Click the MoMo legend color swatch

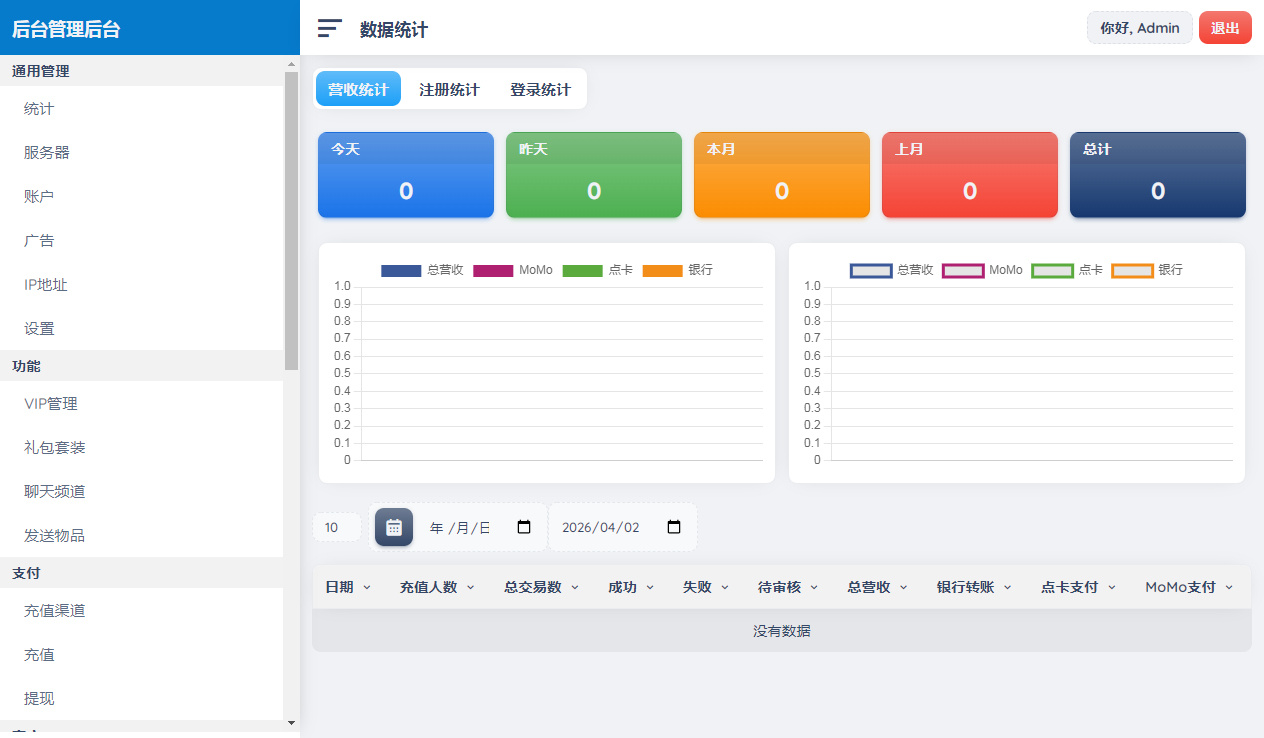[x=492, y=270]
